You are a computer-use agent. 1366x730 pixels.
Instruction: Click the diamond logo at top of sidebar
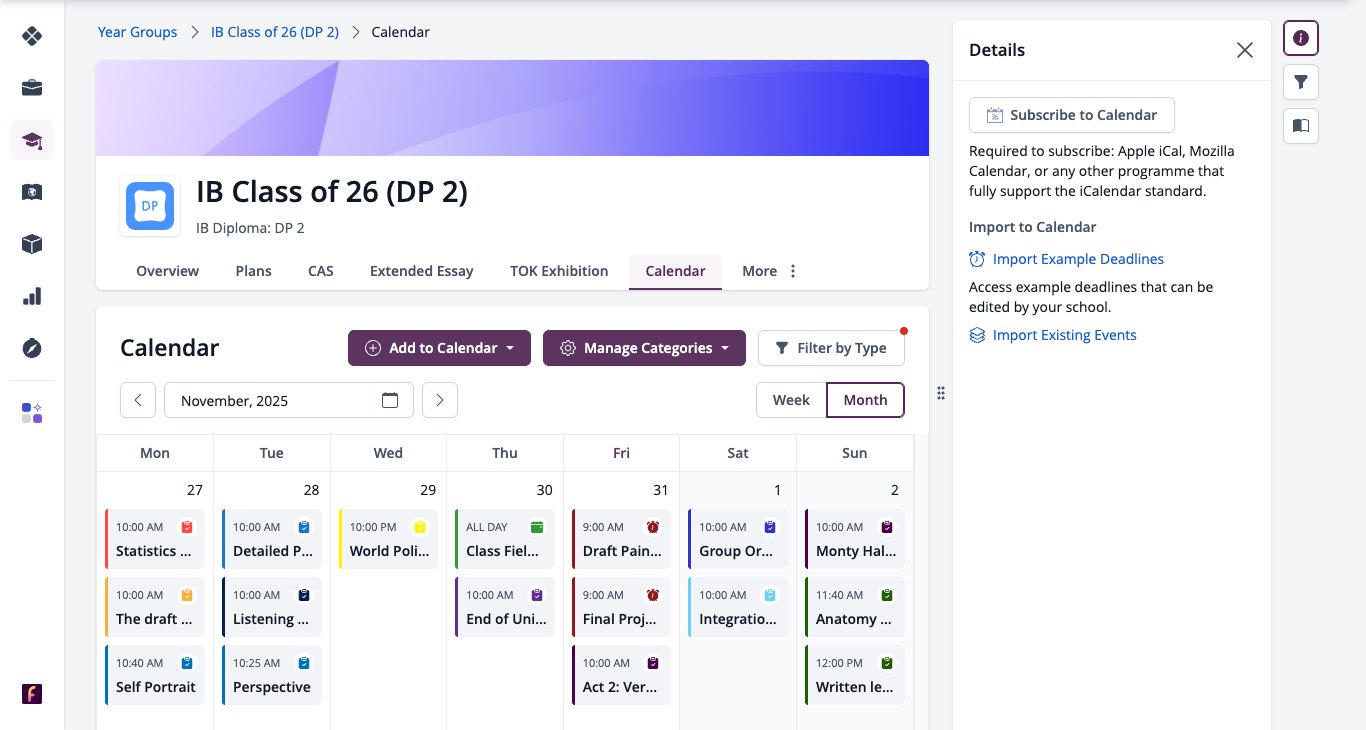click(32, 36)
